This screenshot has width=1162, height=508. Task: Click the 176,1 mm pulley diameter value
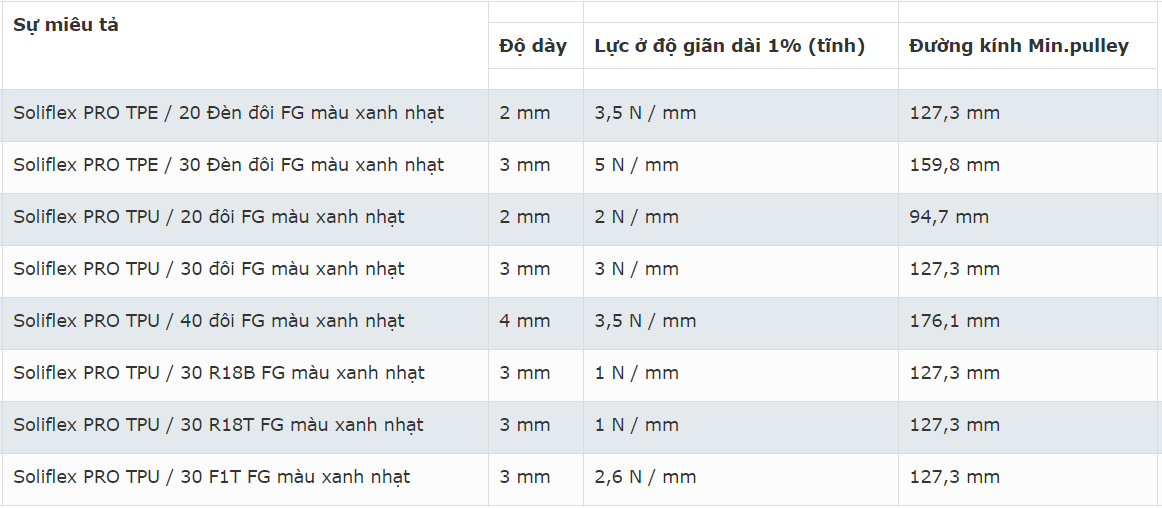pyautogui.click(x=954, y=321)
